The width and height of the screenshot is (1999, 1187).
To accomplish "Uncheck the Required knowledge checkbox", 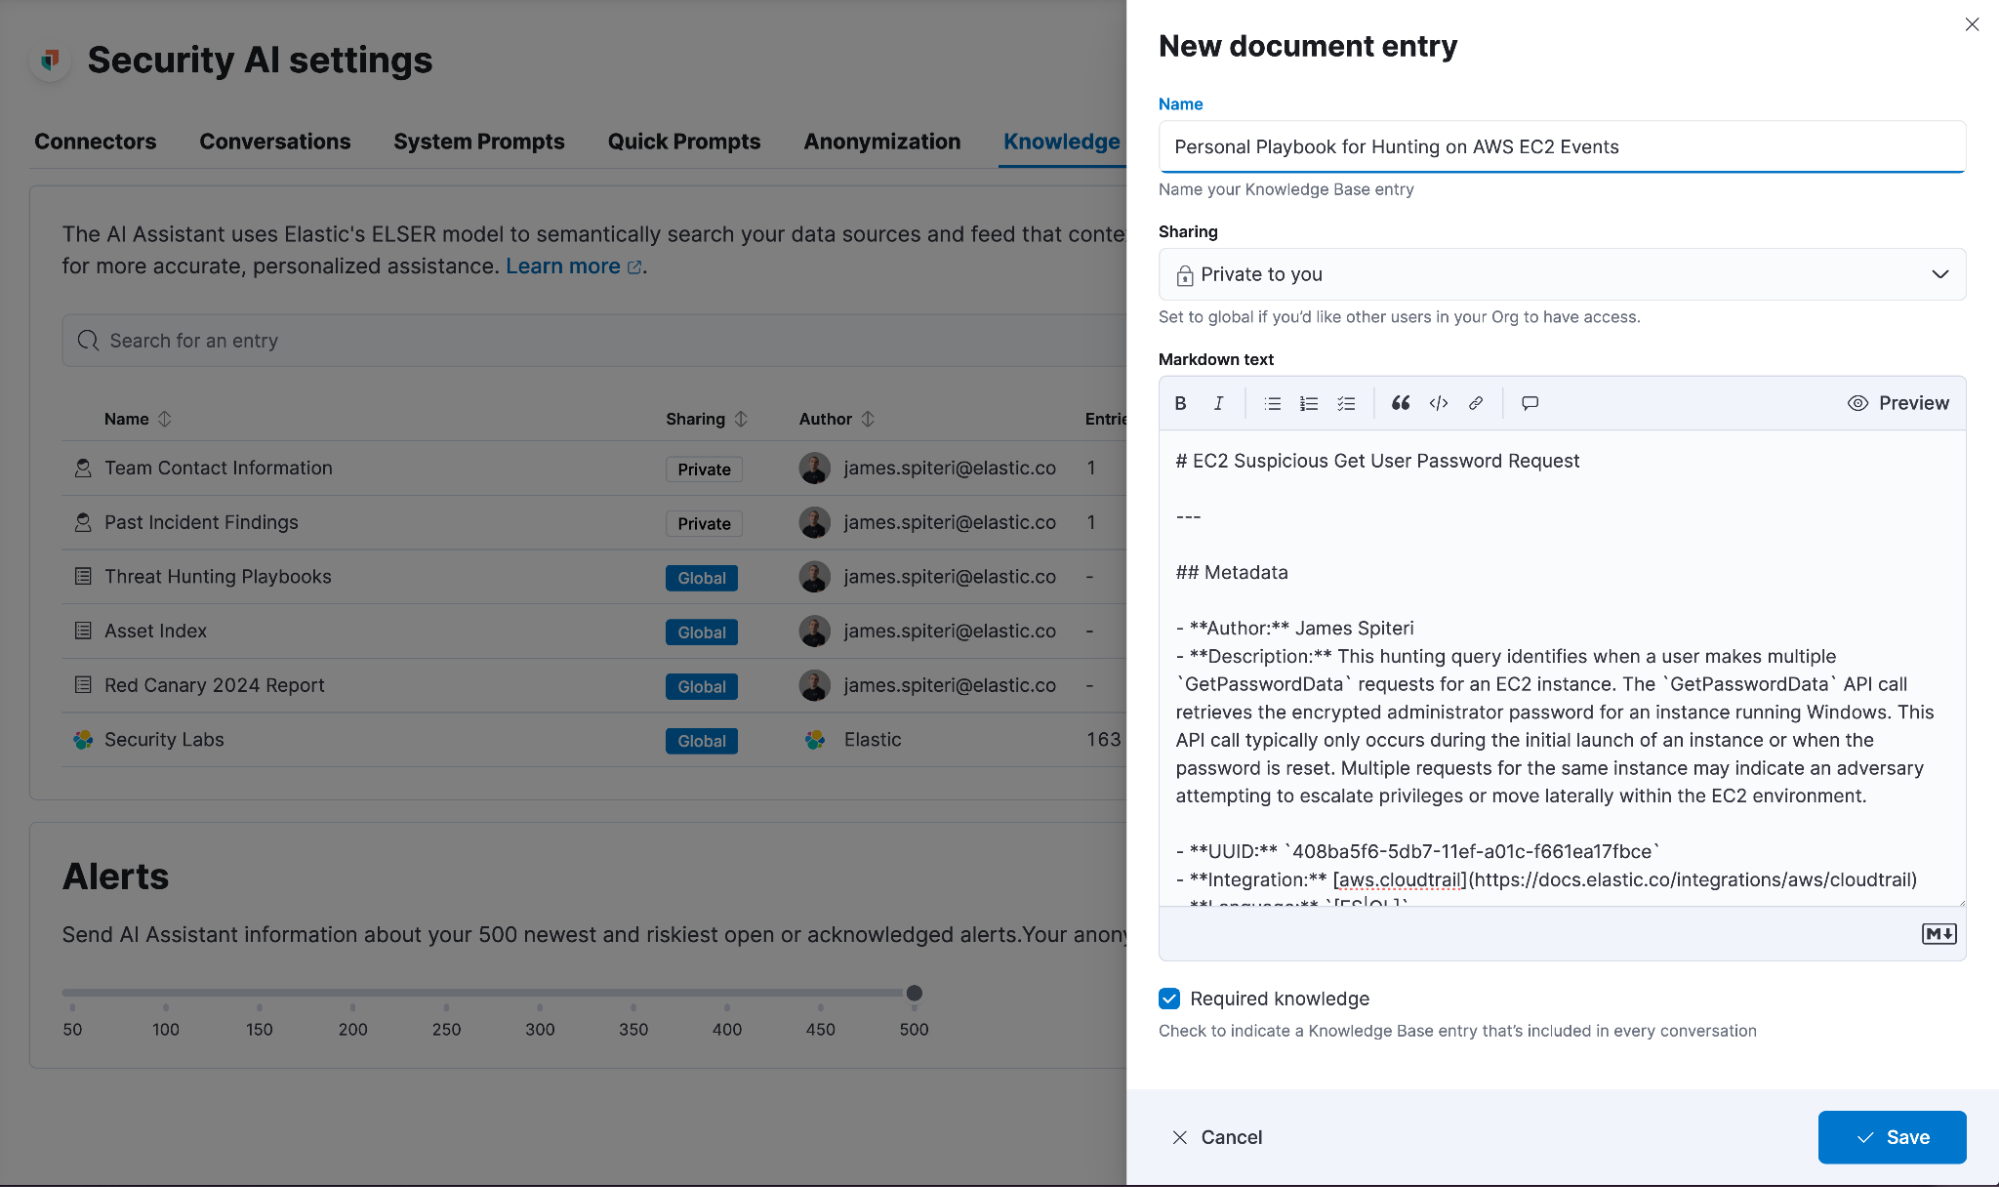I will coord(1169,998).
